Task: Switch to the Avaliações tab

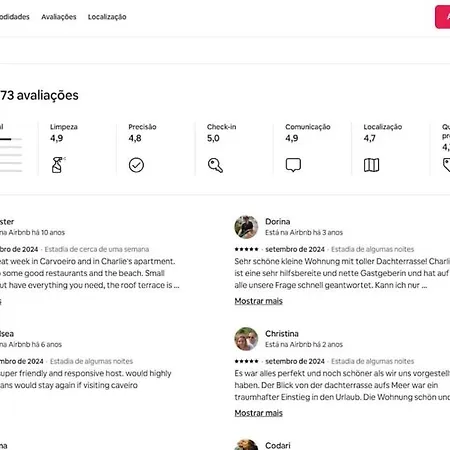Action: click(59, 17)
